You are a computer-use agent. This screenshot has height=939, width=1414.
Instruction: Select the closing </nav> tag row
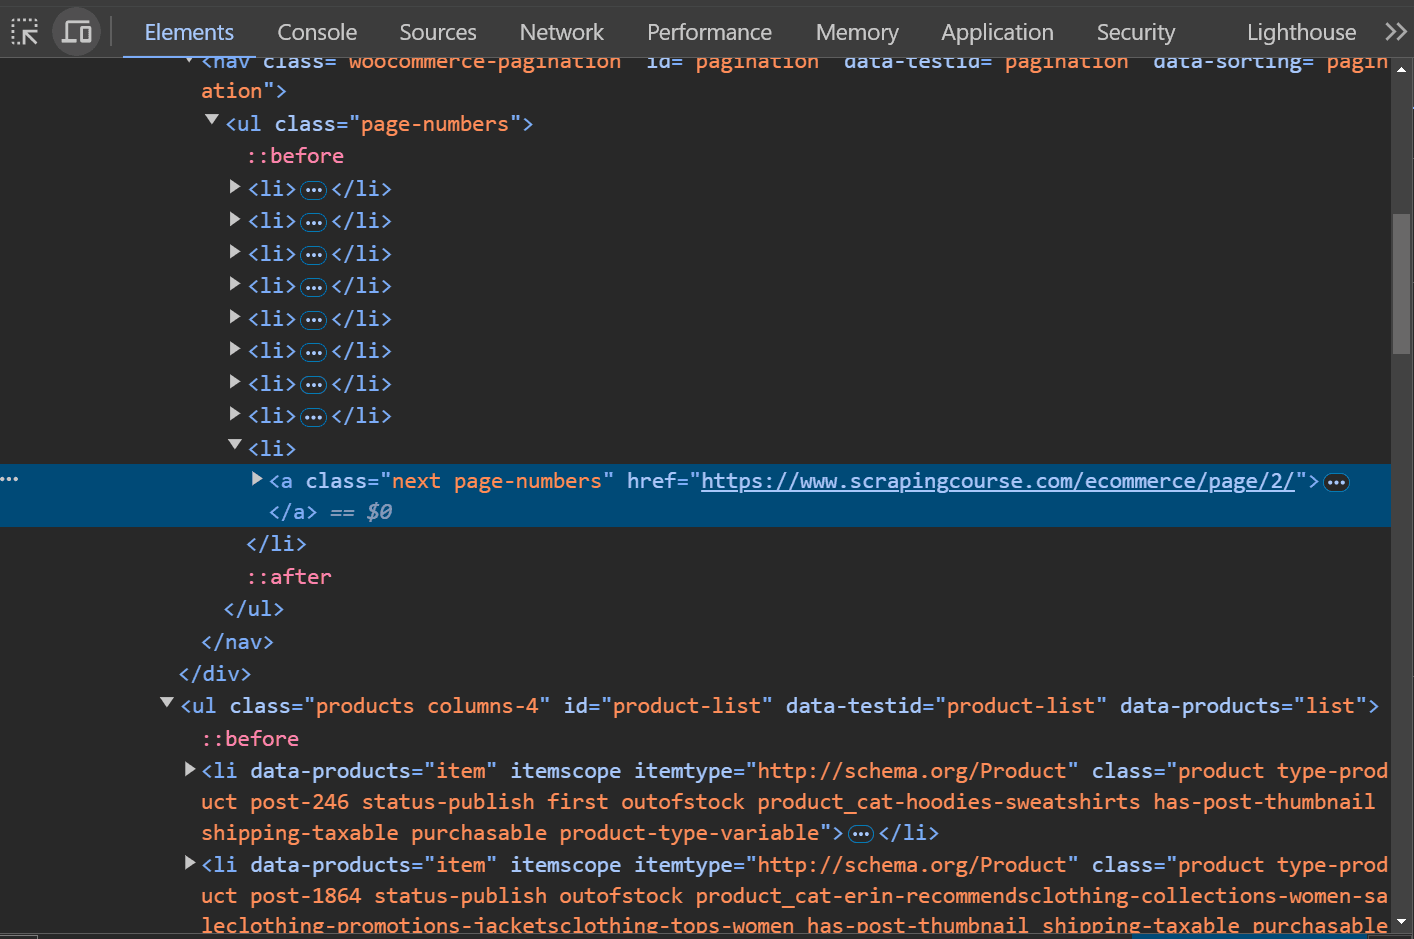click(237, 642)
